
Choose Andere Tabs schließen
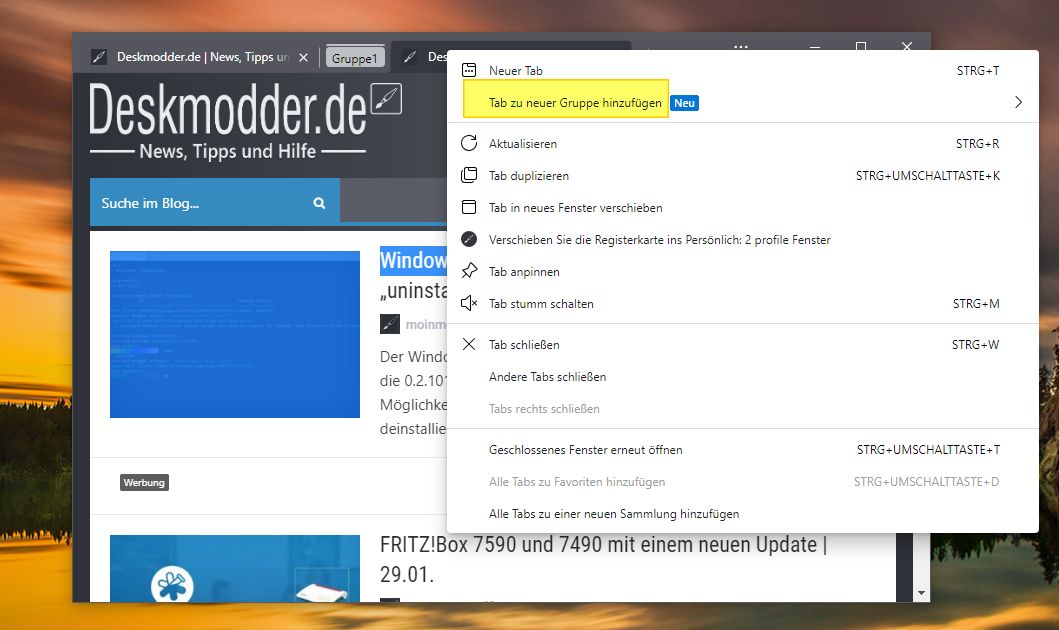click(x=743, y=376)
